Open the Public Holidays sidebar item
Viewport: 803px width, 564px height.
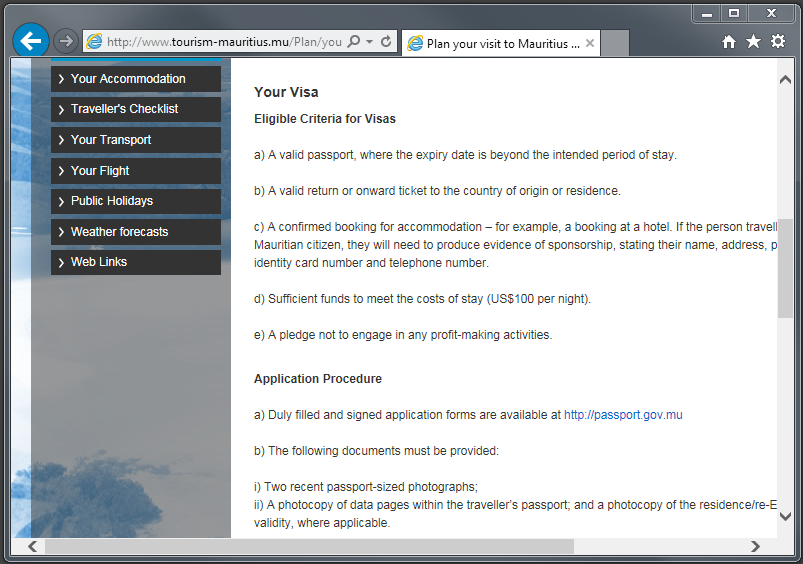click(x=136, y=201)
